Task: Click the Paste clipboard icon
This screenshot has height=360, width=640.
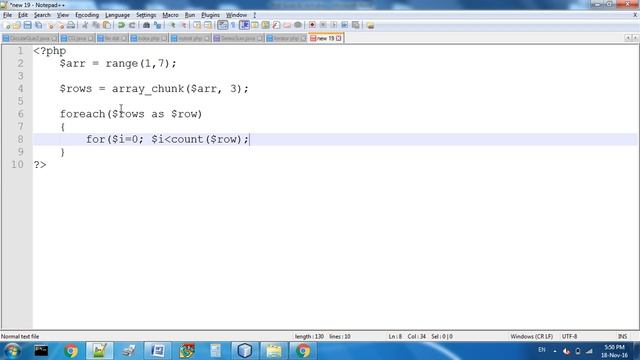Action: [107, 25]
